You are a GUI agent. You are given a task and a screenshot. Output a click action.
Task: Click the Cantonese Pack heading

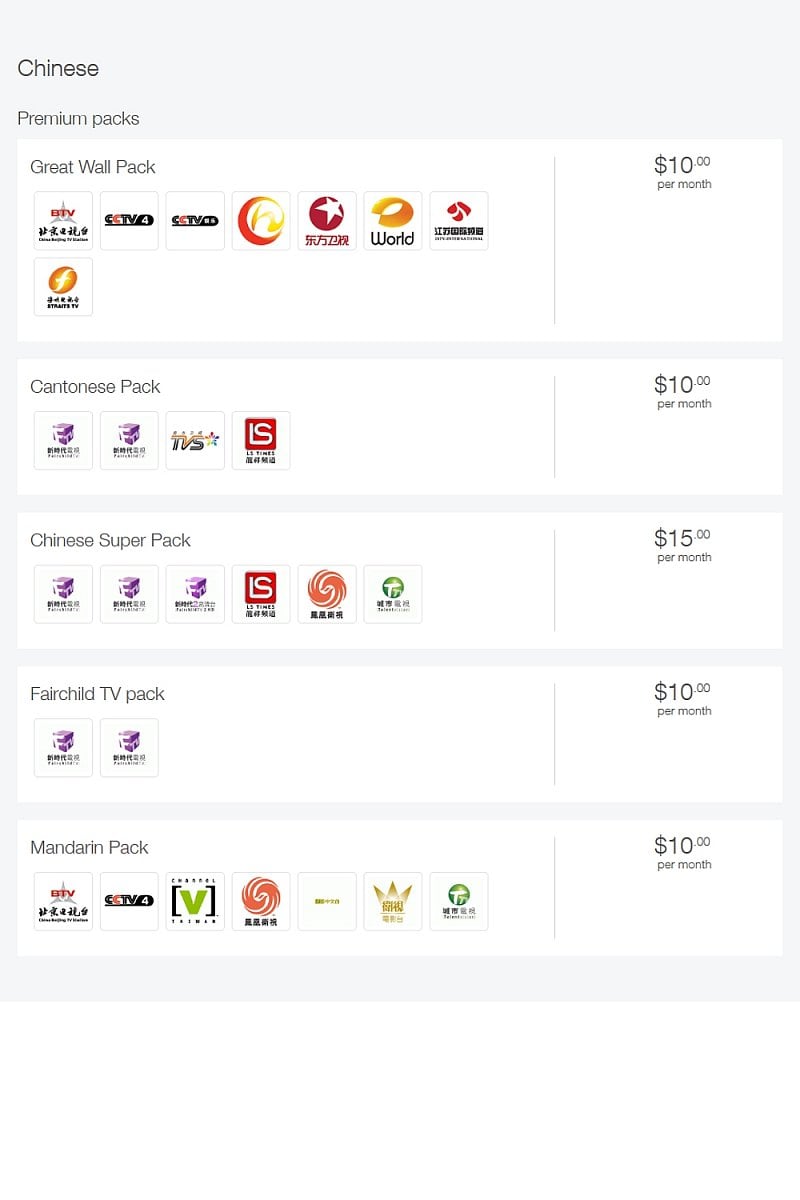point(95,387)
